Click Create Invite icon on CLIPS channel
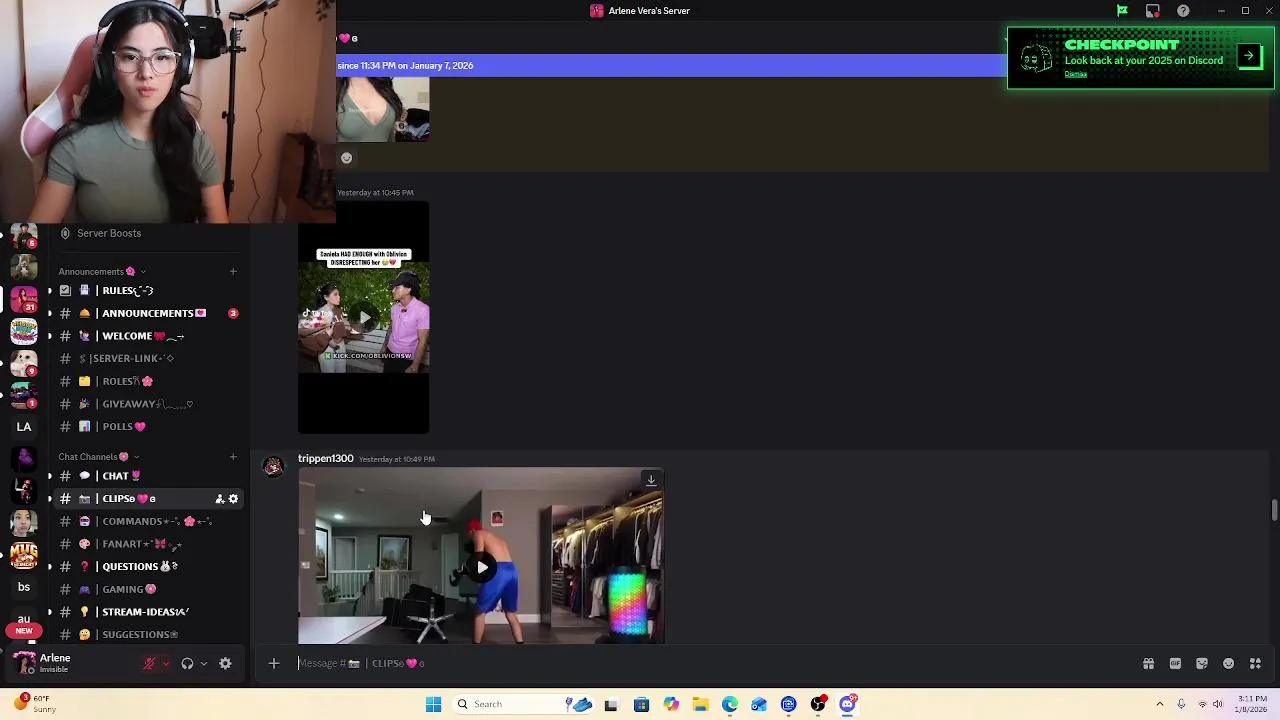 pyautogui.click(x=219, y=499)
